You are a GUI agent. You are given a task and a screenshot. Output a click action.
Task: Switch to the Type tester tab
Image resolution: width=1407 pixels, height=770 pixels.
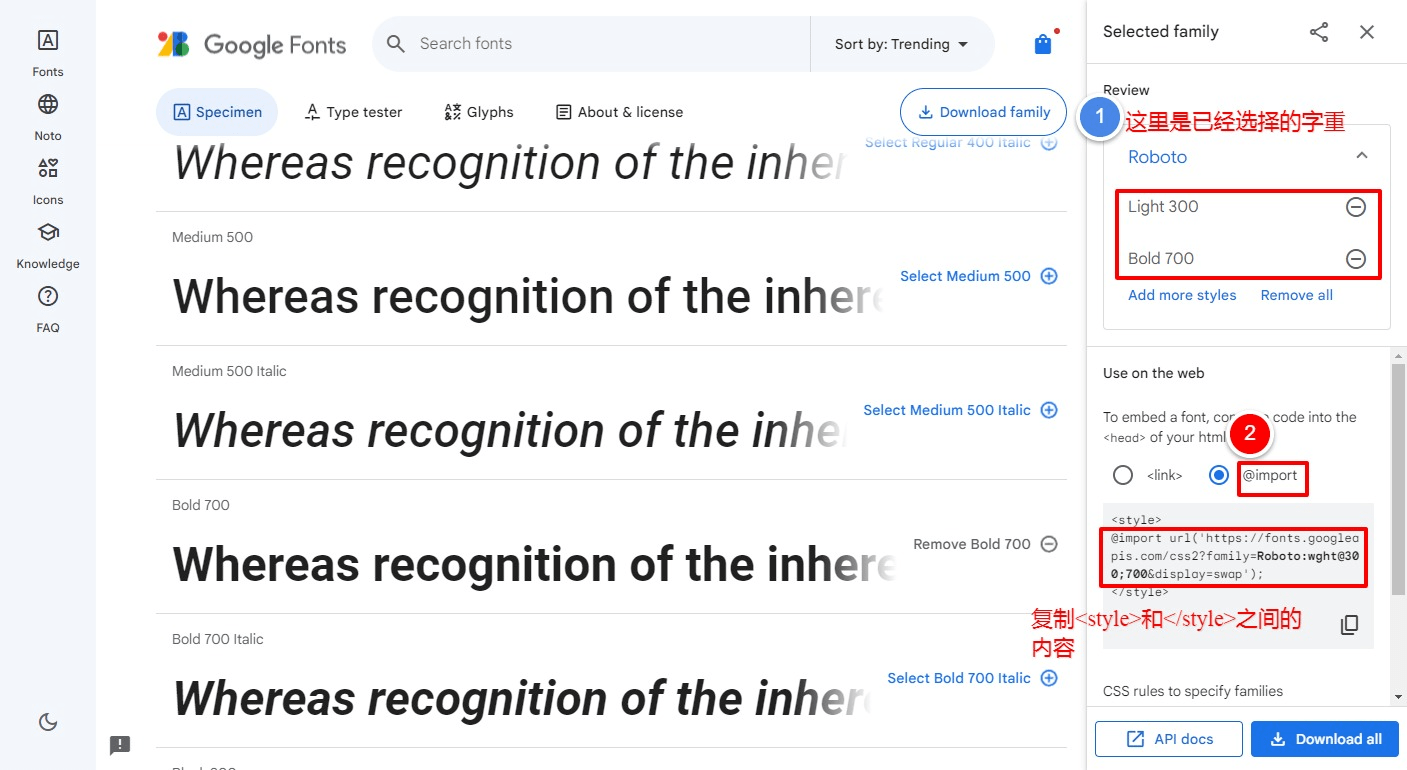coord(353,112)
